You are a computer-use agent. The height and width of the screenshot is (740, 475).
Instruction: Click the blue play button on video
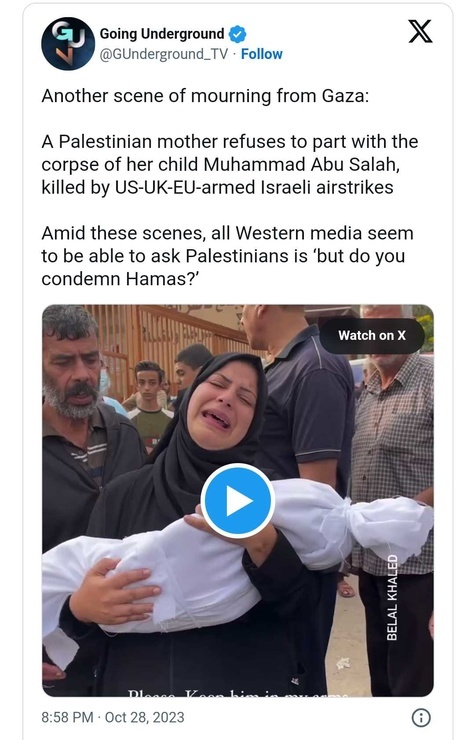point(238,501)
